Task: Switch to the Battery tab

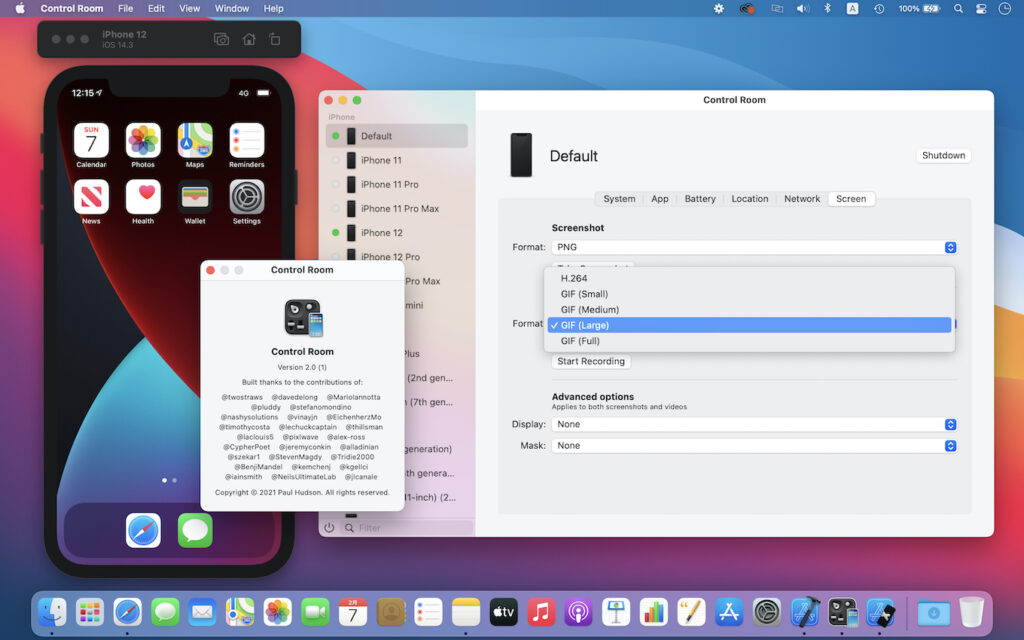Action: pos(700,199)
